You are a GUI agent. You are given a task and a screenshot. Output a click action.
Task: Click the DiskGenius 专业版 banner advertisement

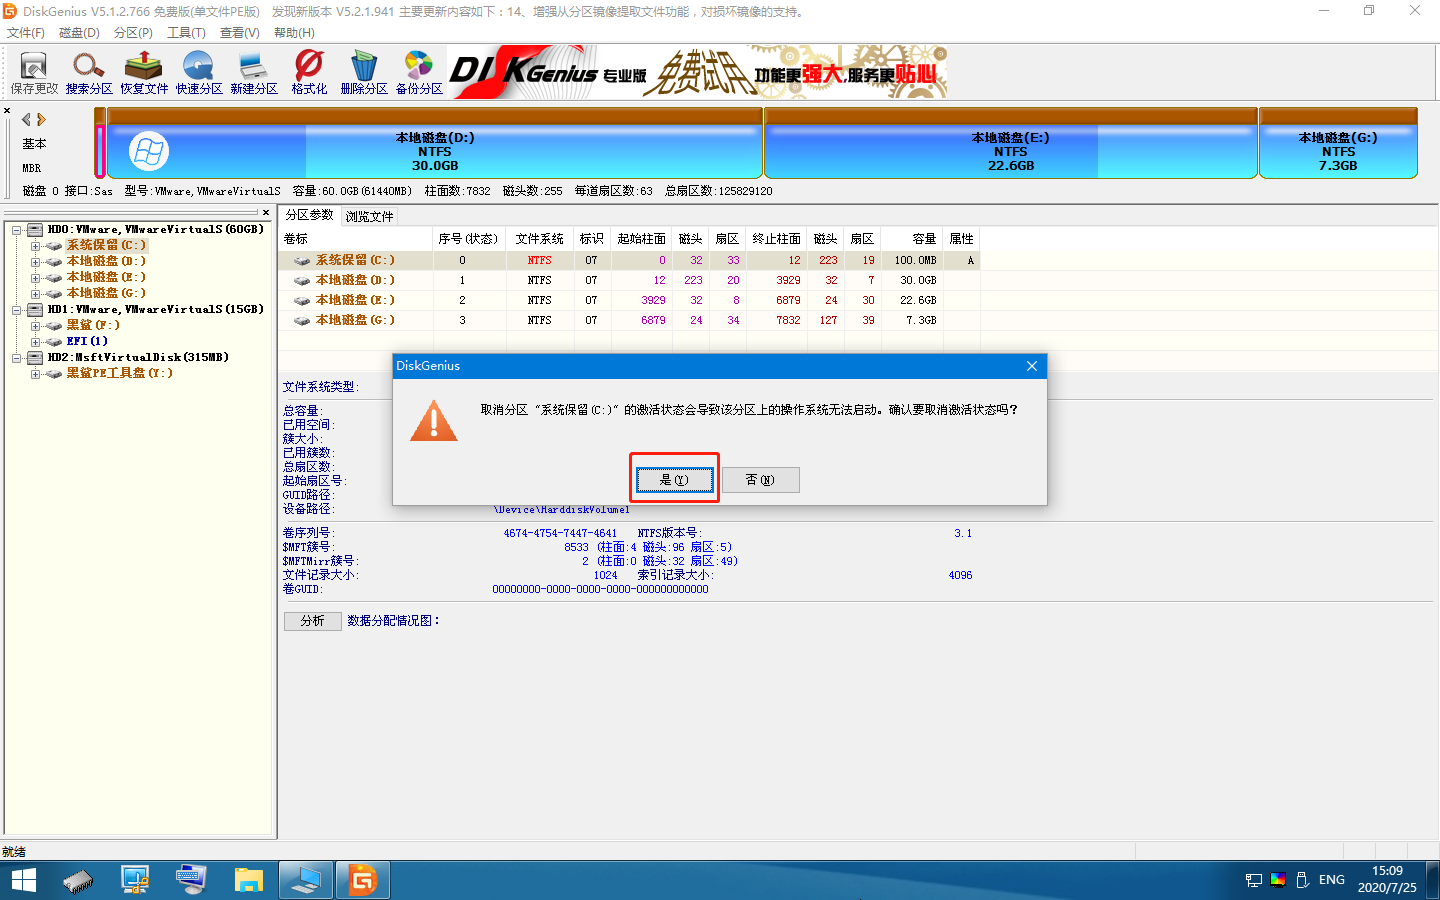coord(698,72)
